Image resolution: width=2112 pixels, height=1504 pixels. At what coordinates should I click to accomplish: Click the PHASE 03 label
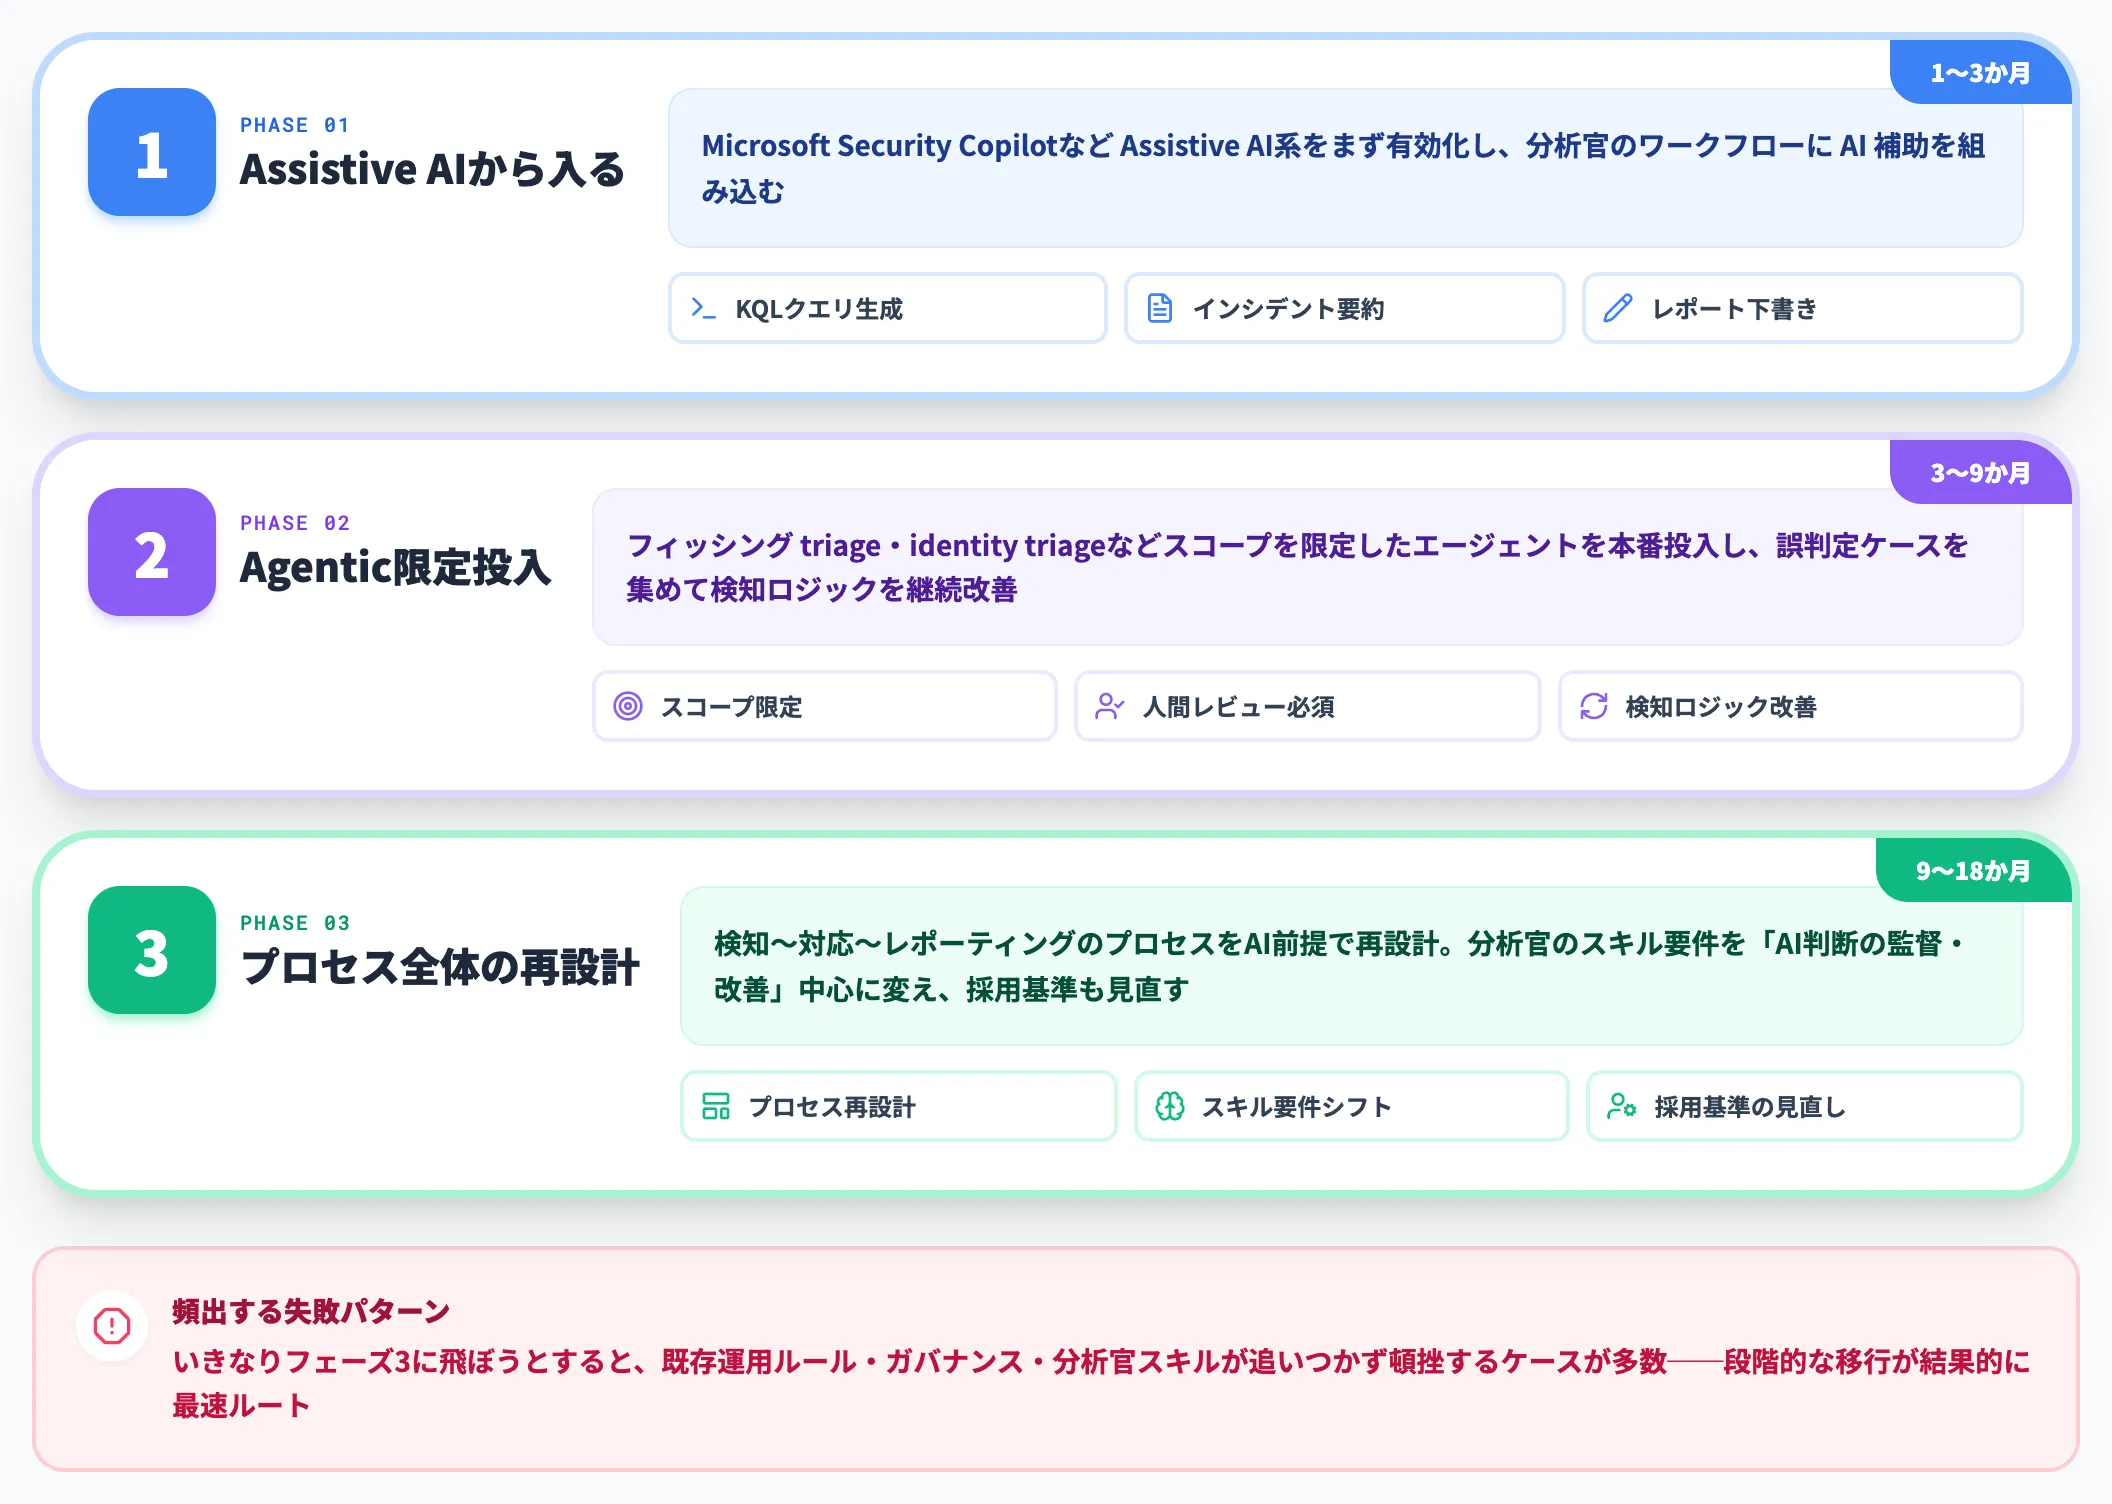(295, 923)
